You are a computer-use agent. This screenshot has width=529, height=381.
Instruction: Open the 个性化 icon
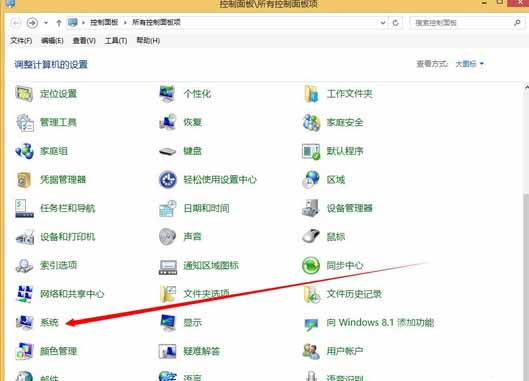167,93
